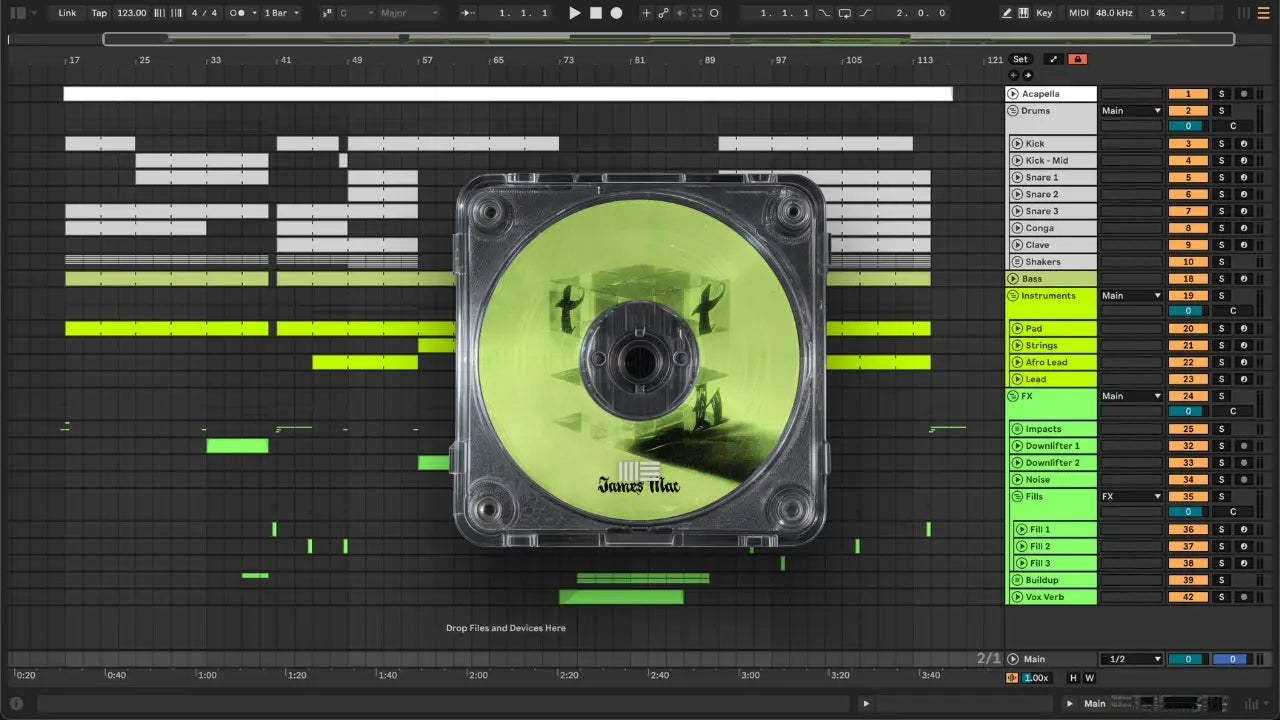Click the MIDI Arrangement Overdub plus icon

coord(646,13)
